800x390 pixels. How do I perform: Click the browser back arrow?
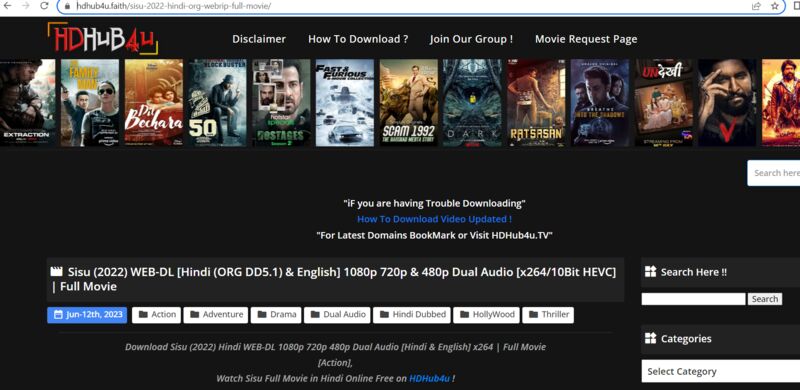8,6
